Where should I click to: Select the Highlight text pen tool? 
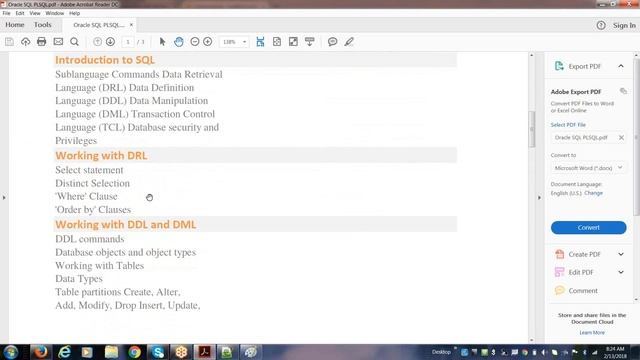(349, 42)
